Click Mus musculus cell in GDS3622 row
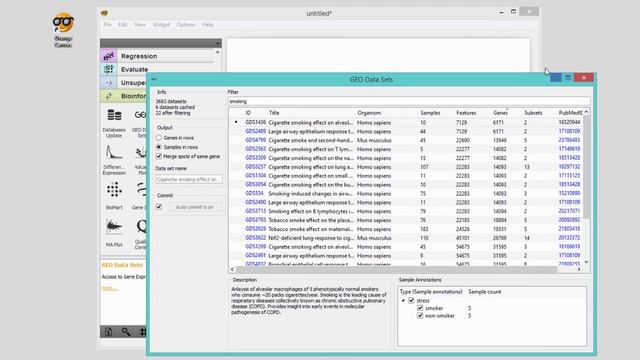This screenshot has height=360, width=640. (374, 238)
